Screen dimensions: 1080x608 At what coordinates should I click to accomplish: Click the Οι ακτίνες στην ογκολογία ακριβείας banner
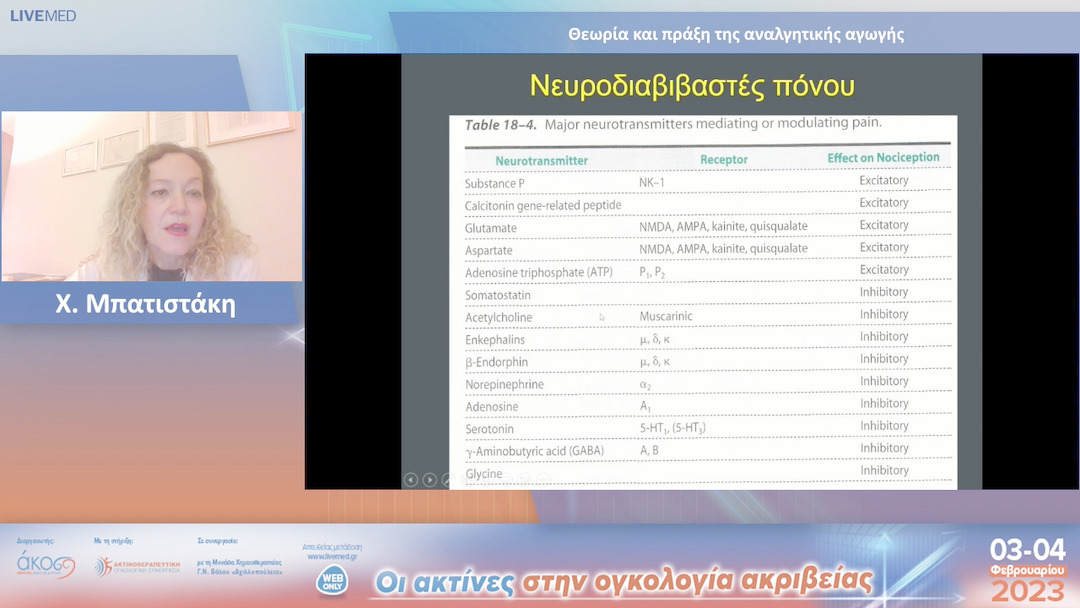point(624,581)
